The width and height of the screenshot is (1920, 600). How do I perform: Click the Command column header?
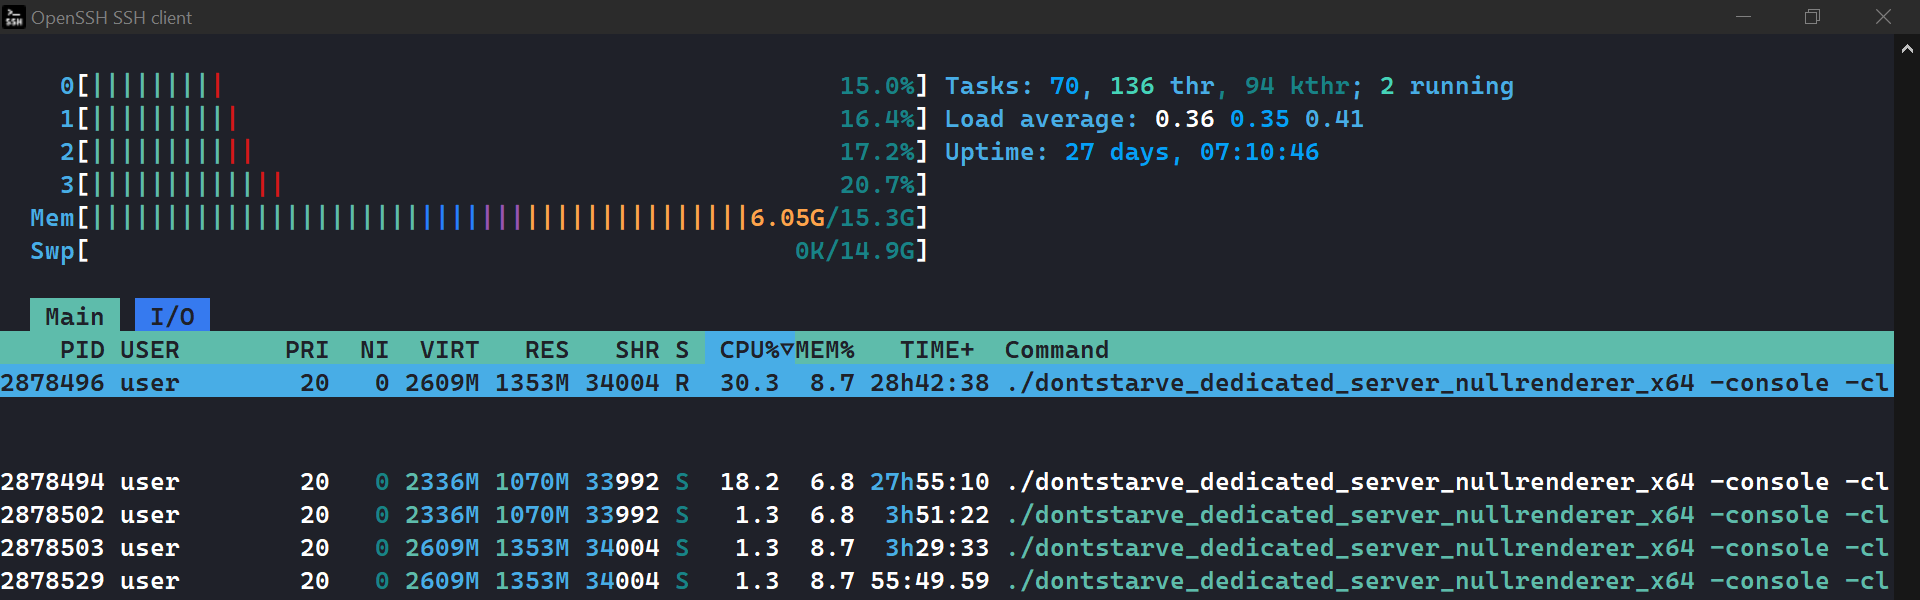[x=1056, y=350]
